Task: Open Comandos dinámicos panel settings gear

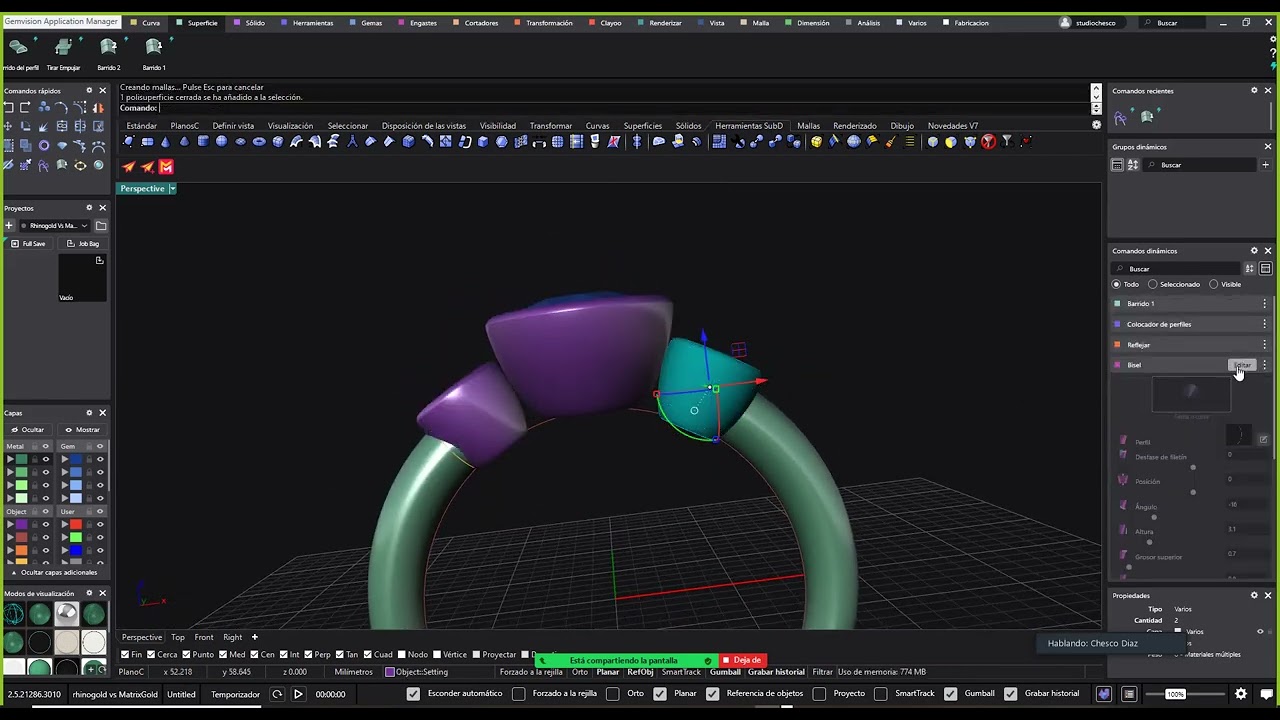Action: [x=1254, y=251]
